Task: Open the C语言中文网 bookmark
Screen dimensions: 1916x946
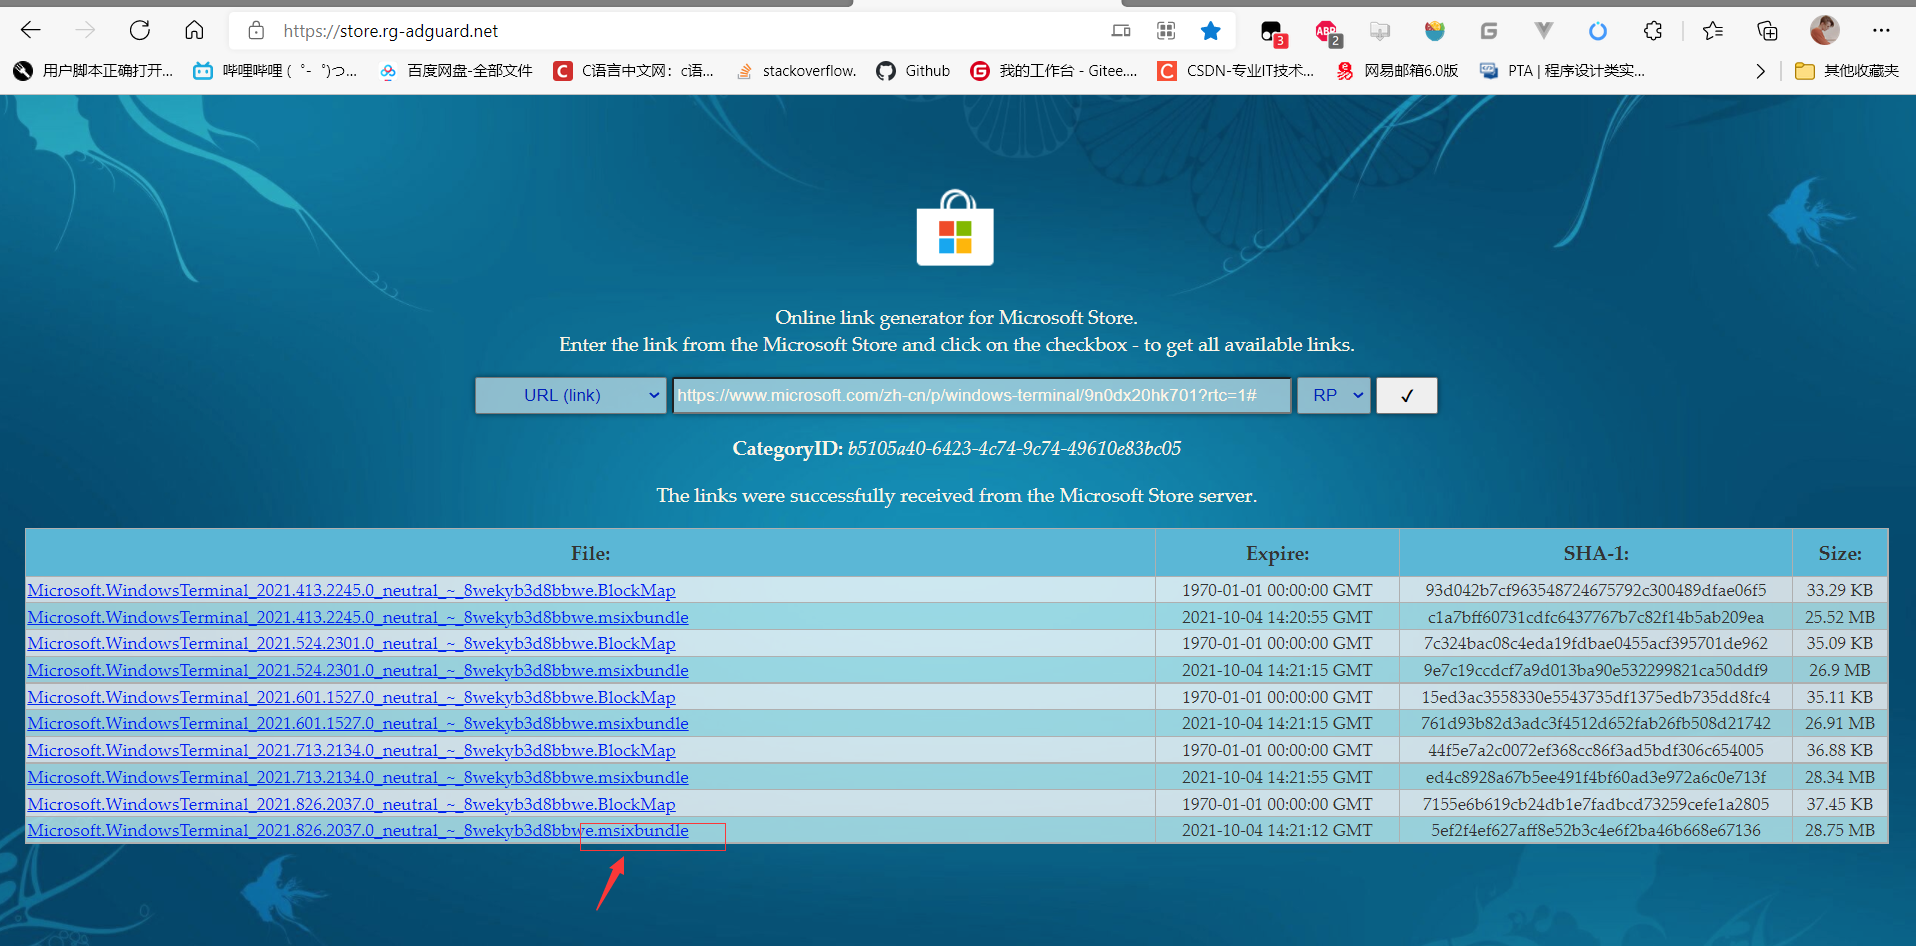Action: [x=634, y=71]
